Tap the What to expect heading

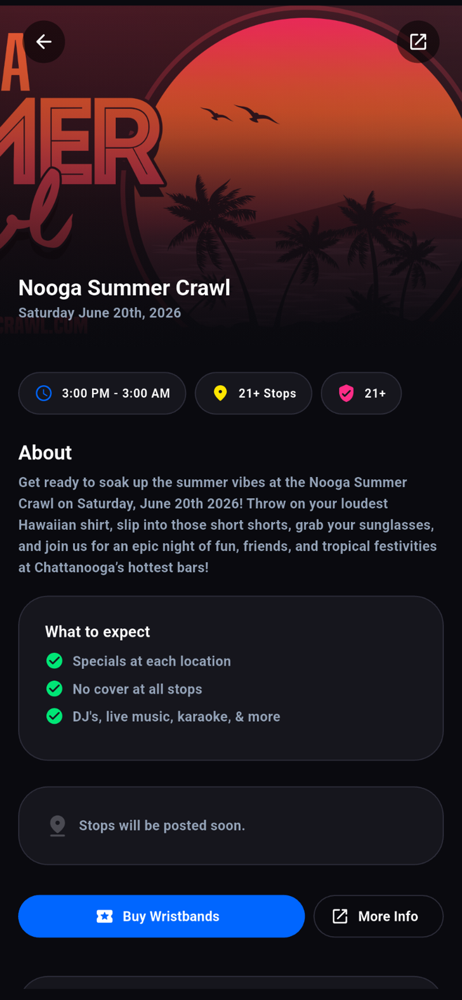(x=98, y=631)
